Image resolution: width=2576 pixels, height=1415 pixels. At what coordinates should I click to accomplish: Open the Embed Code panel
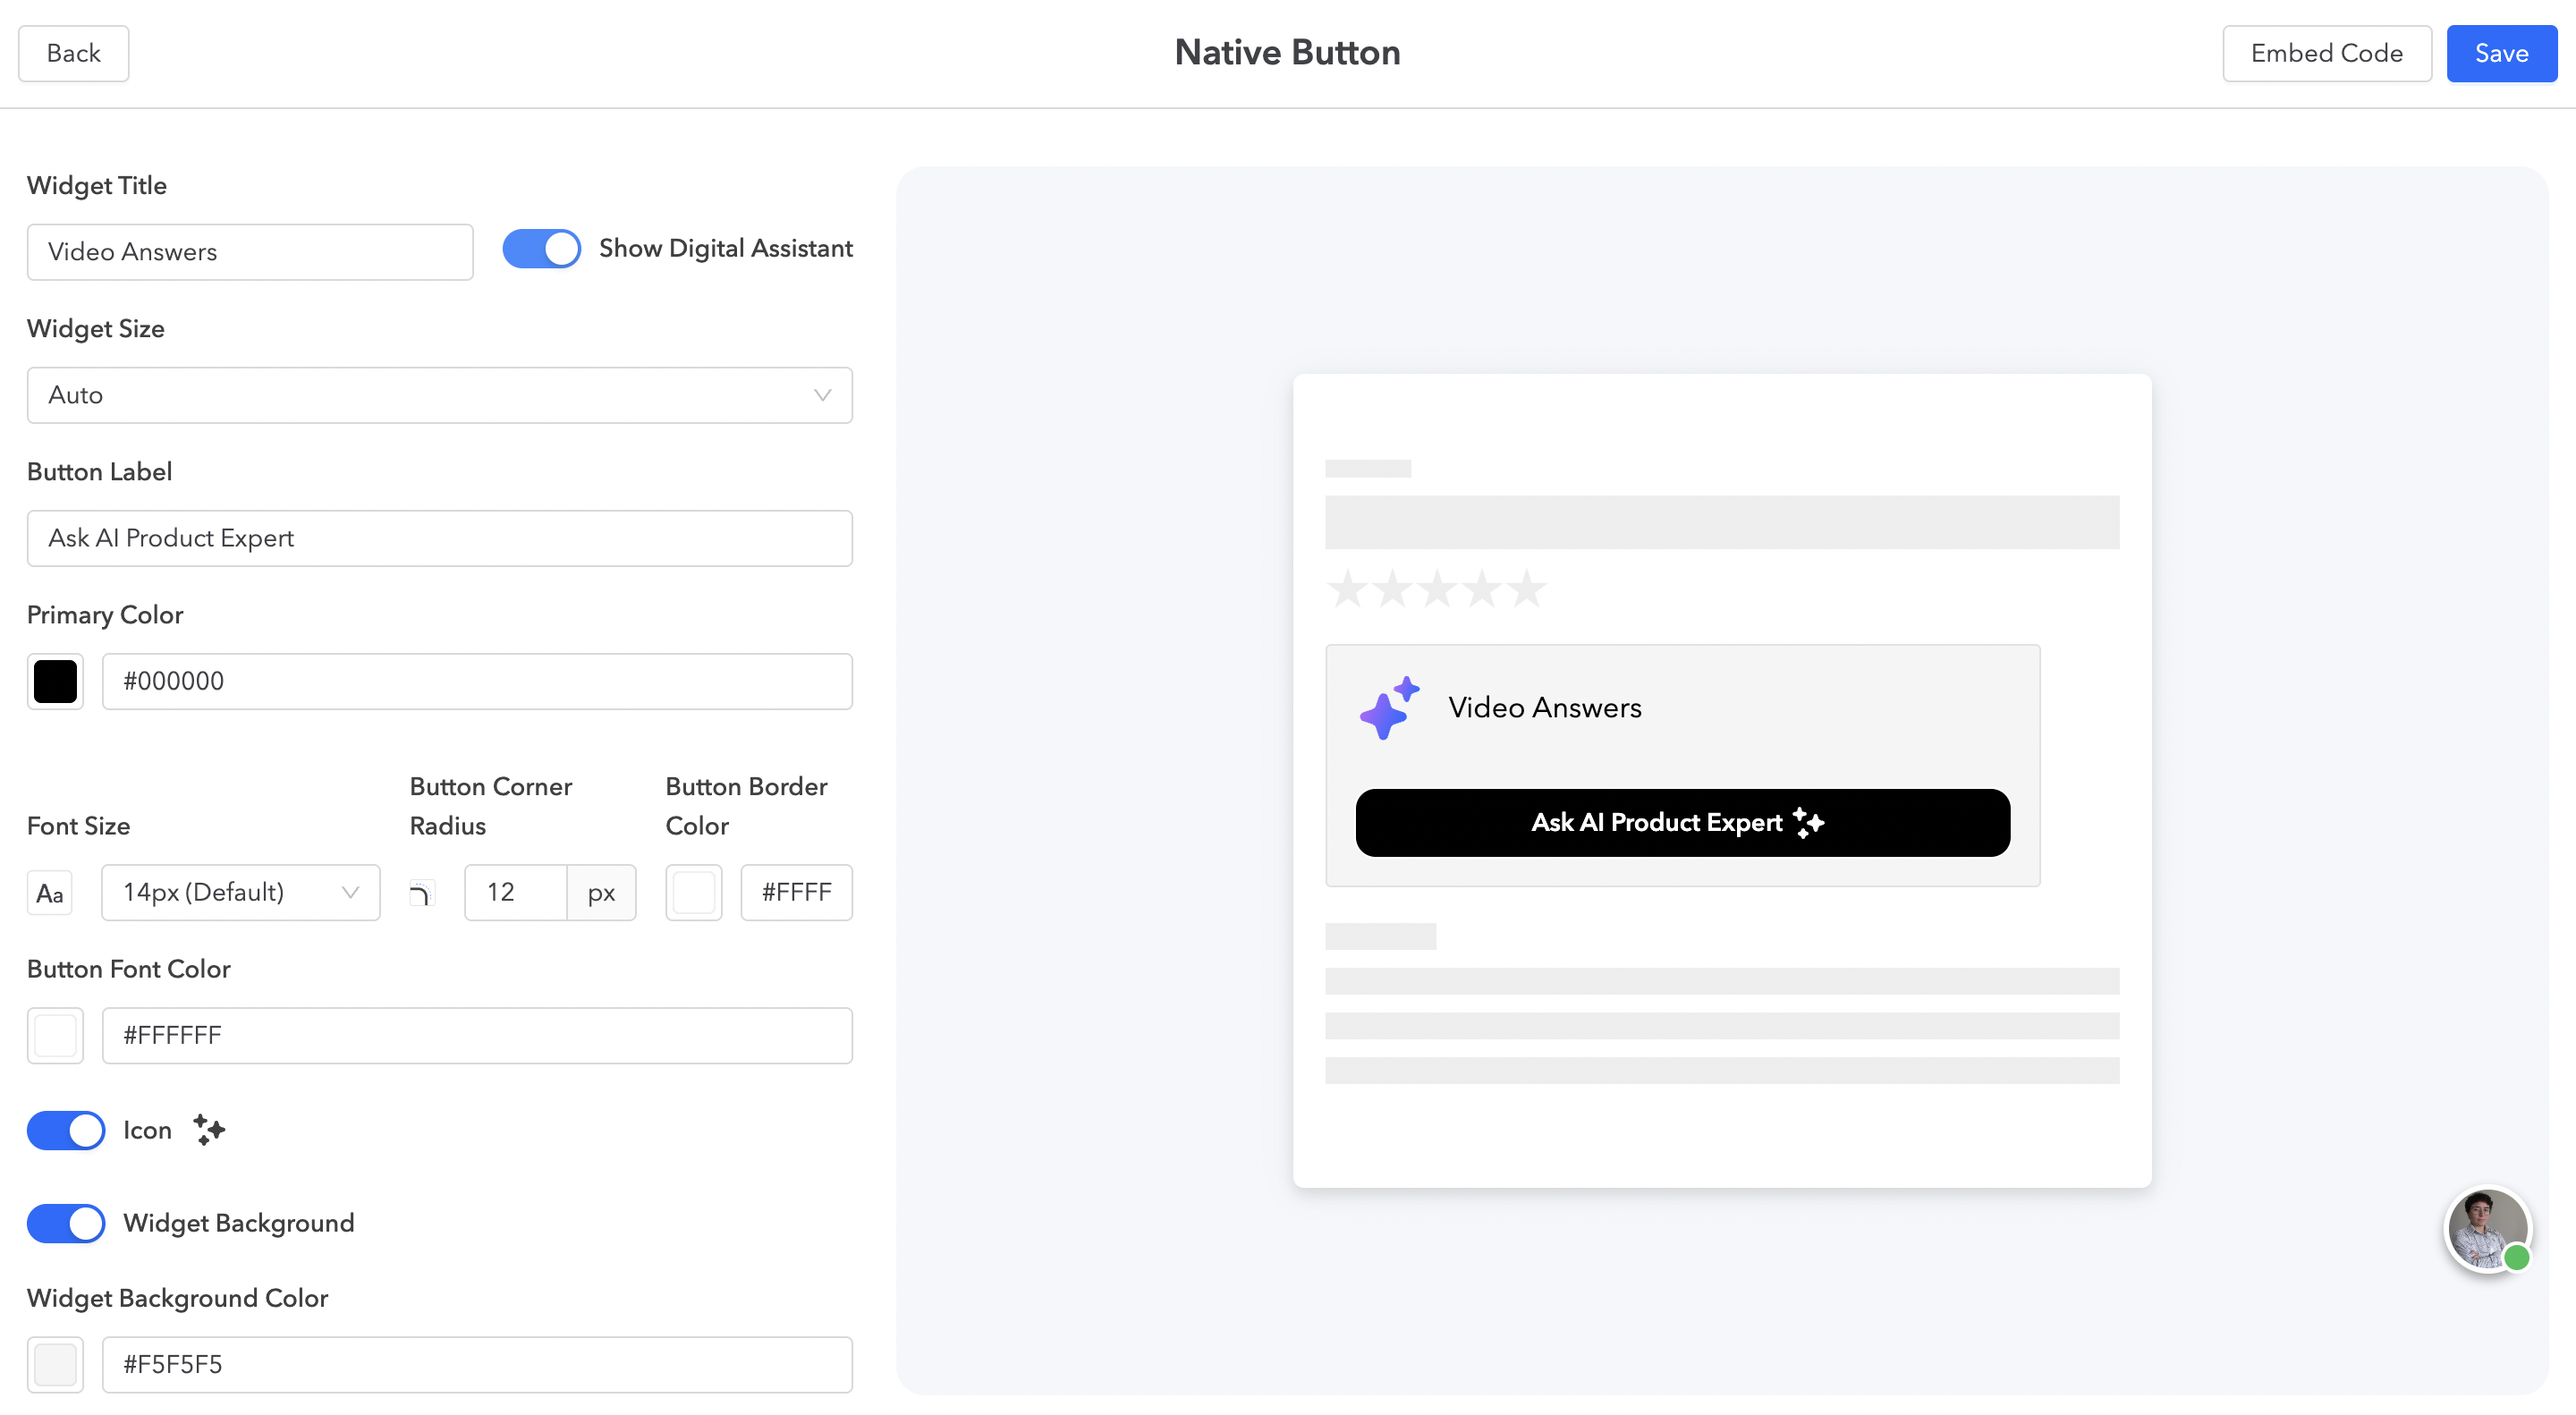[2326, 53]
